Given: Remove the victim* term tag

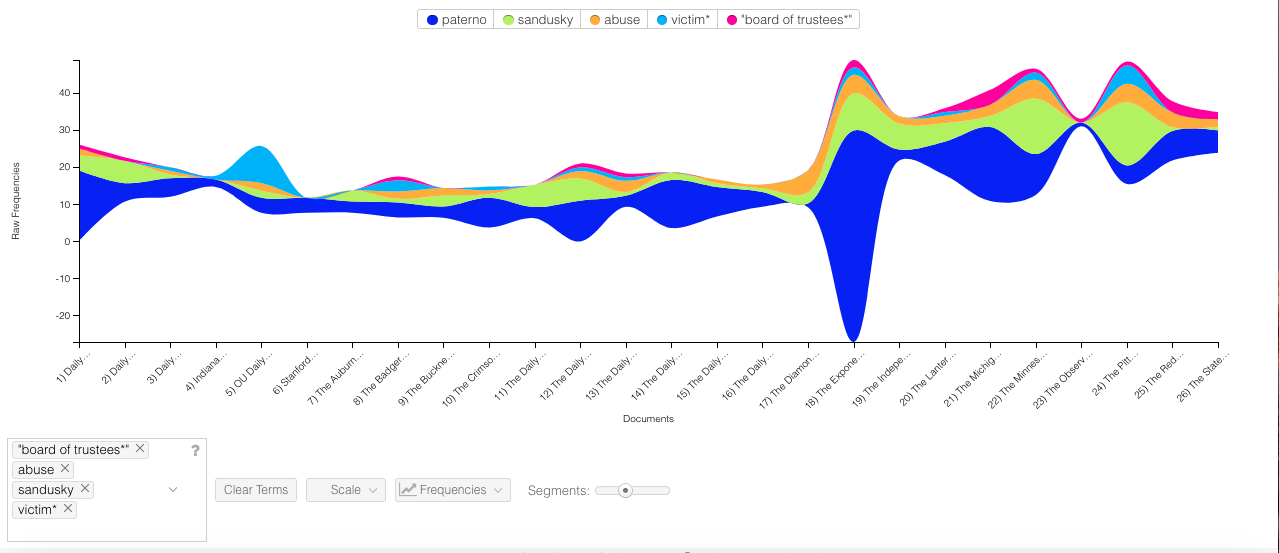Looking at the screenshot, I should pyautogui.click(x=68, y=509).
